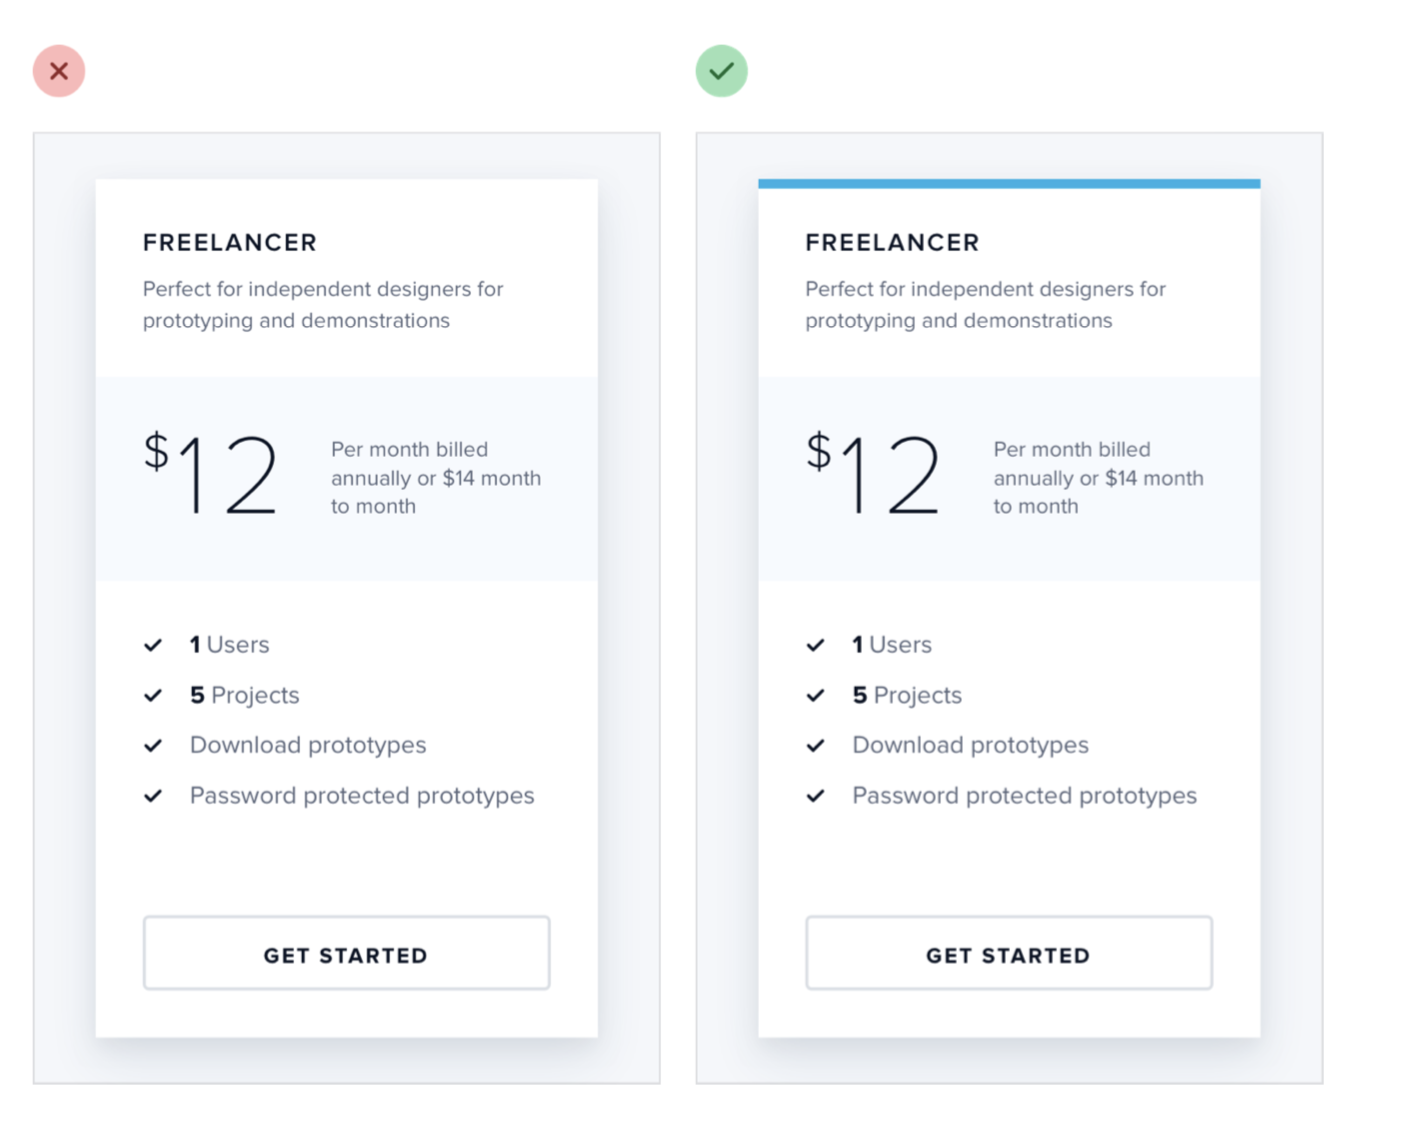
Task: Click the red X badge above the left card
Action: click(58, 71)
